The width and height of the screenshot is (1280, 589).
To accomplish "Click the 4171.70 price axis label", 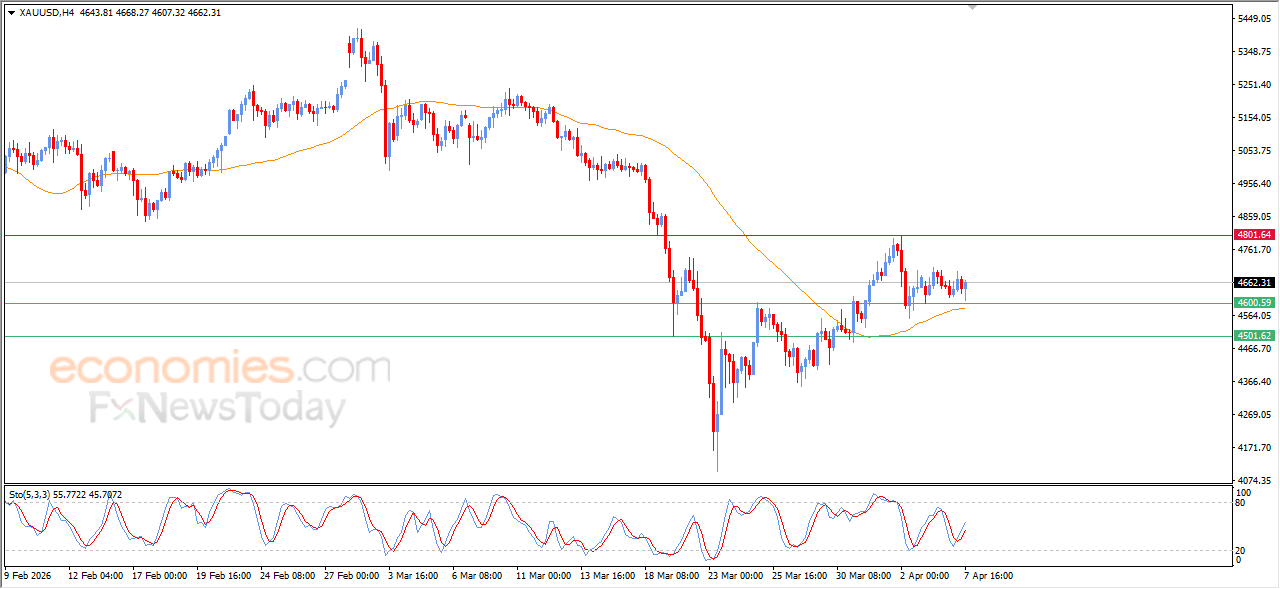I will point(1256,448).
